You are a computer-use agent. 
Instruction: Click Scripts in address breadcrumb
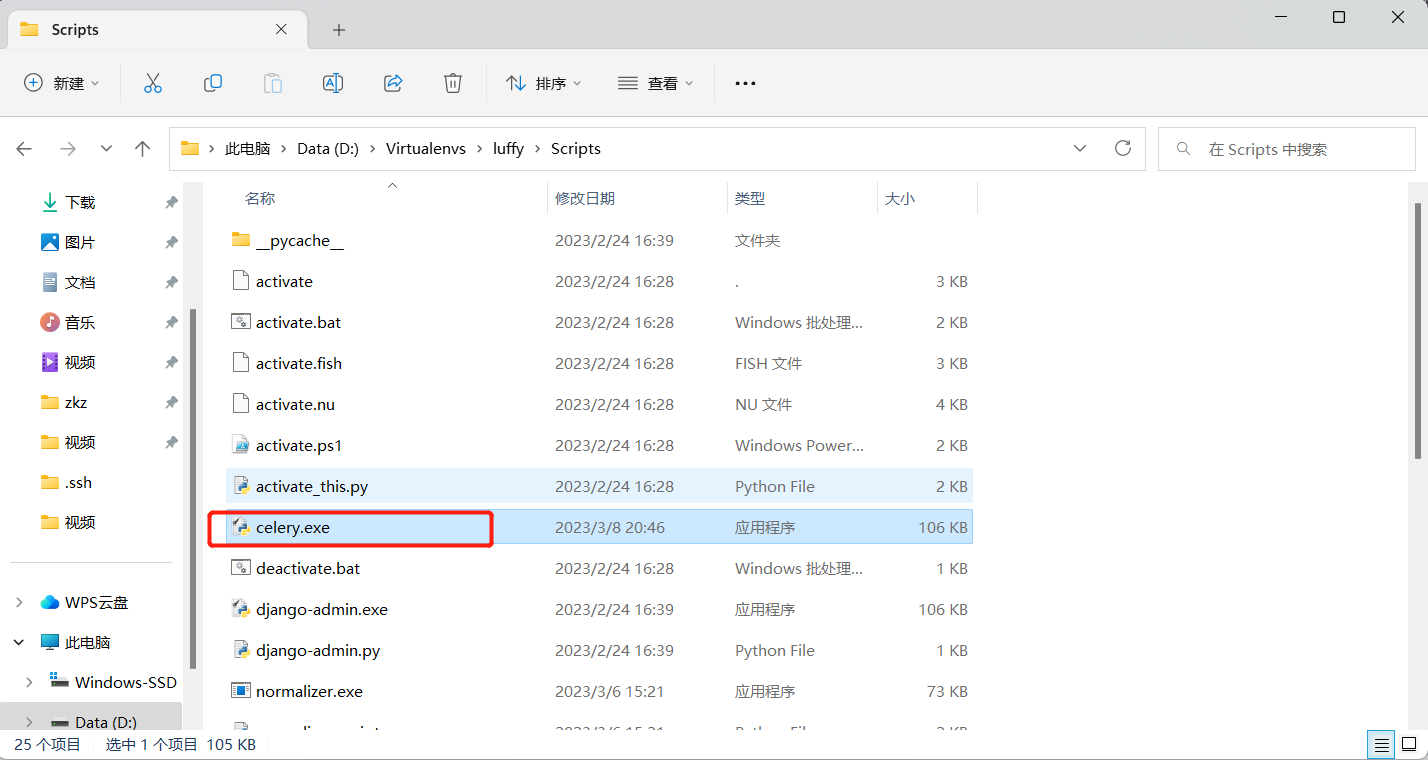coord(576,149)
